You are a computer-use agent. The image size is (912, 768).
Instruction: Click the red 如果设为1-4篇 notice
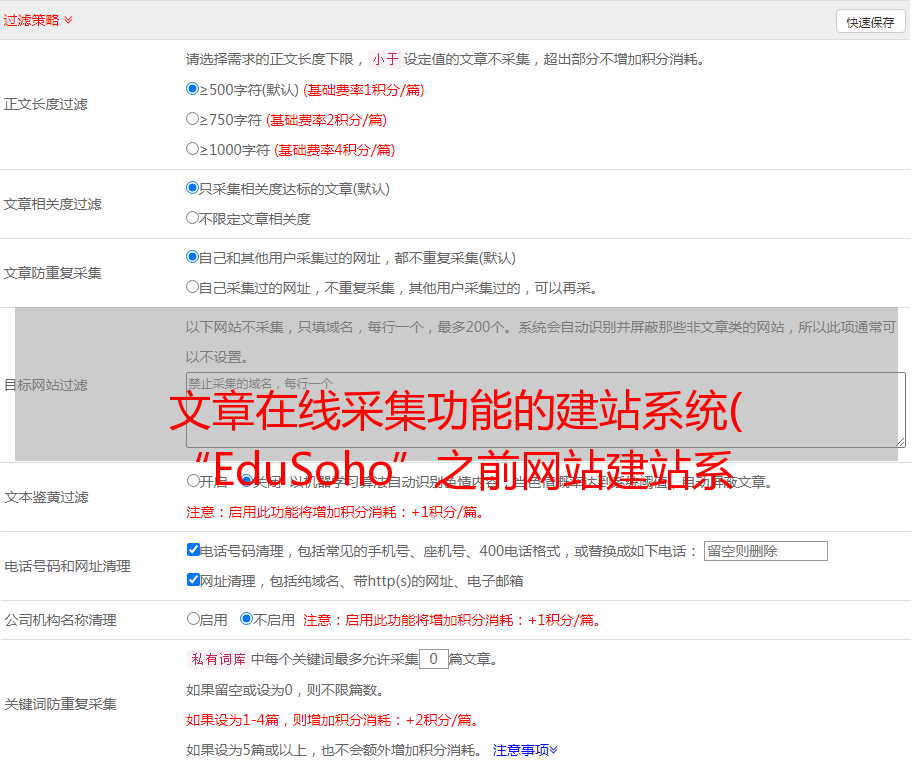click(x=333, y=720)
